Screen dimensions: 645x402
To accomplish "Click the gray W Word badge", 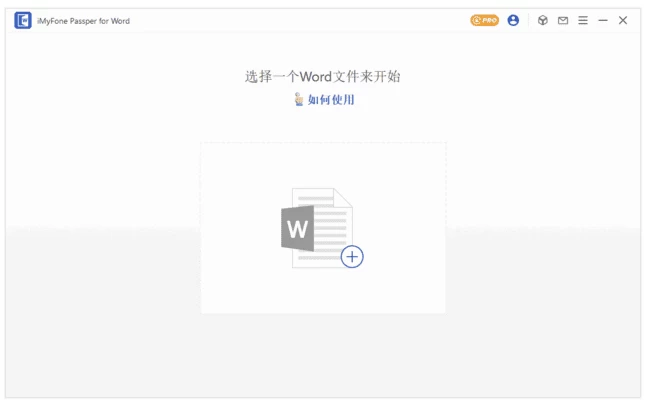I will point(297,229).
